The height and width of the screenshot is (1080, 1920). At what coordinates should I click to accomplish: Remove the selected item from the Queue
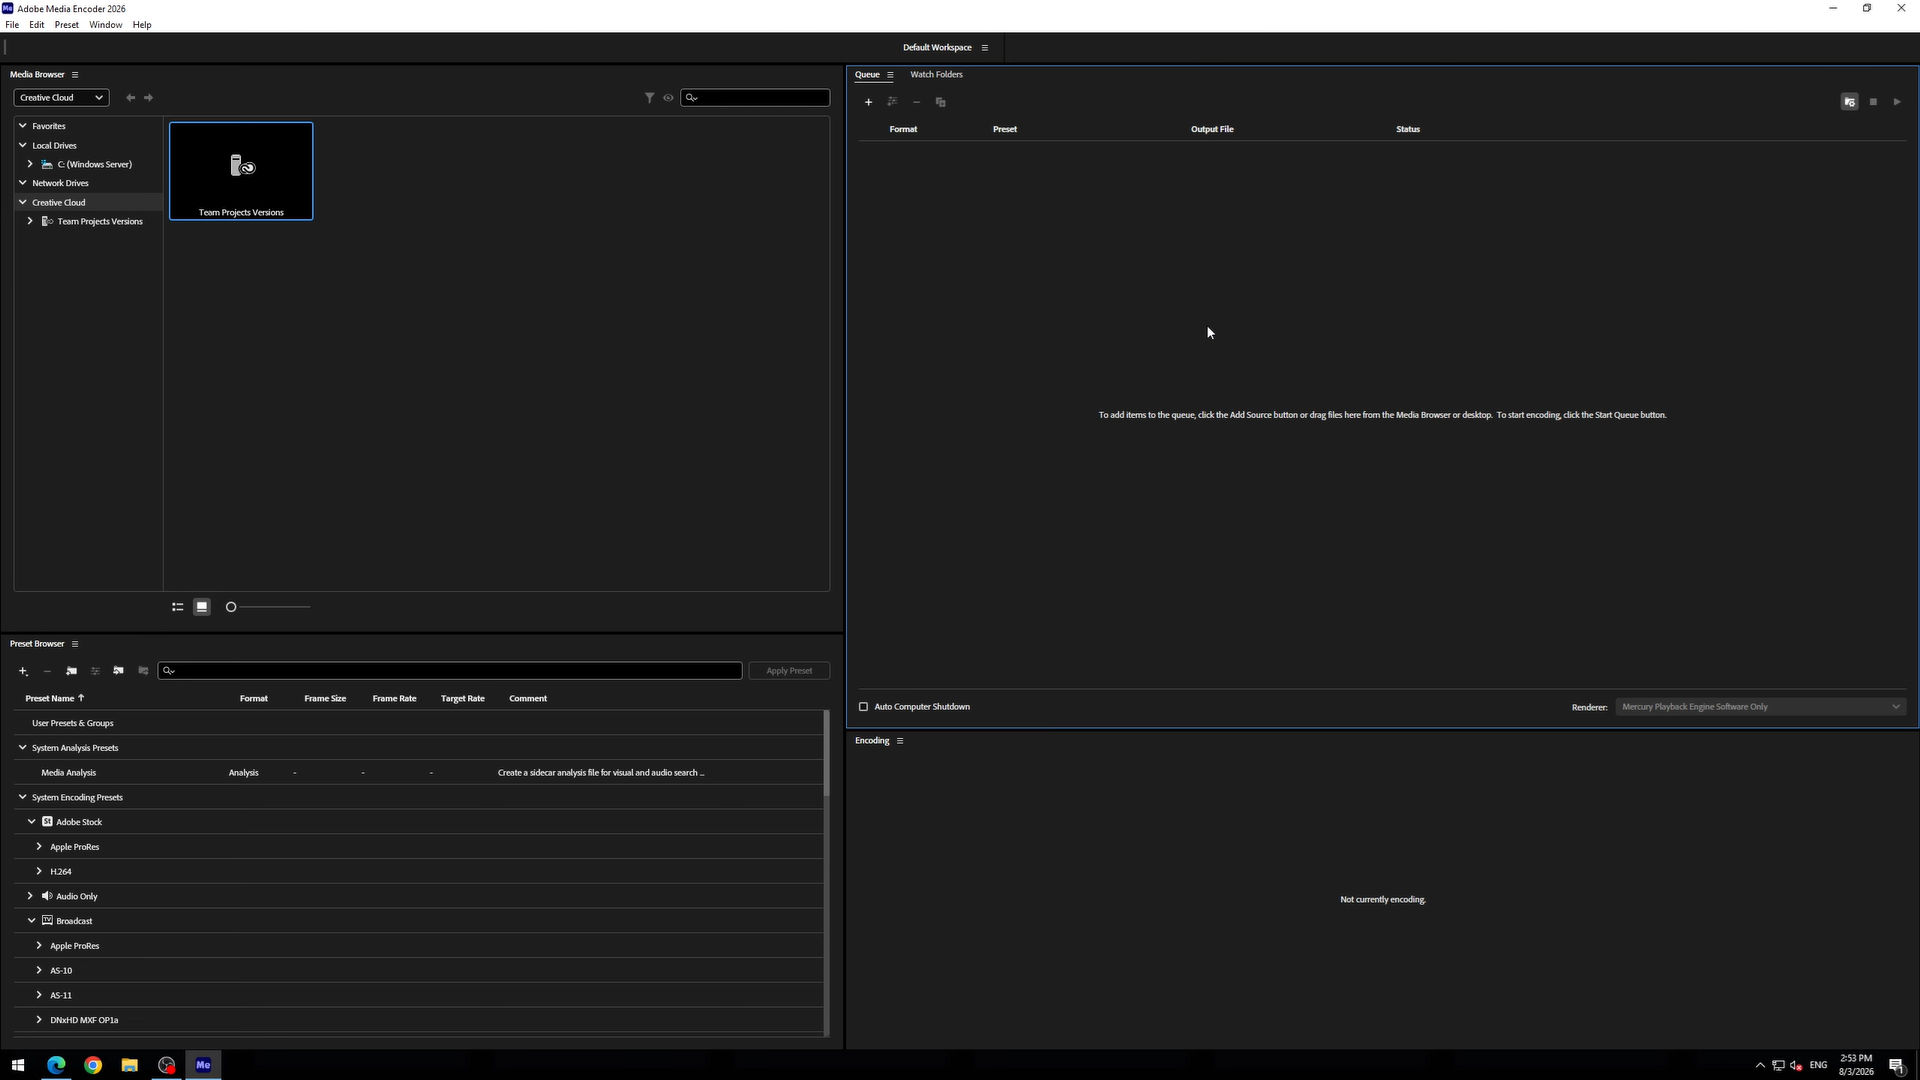coord(916,102)
